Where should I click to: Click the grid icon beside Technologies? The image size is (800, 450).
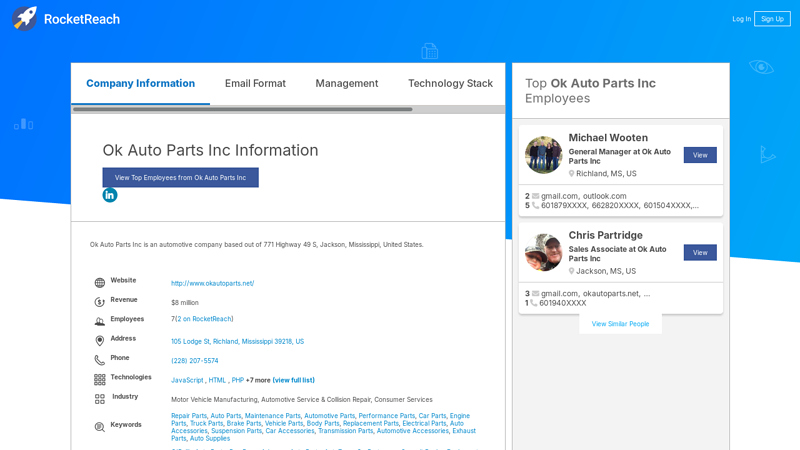[99, 380]
